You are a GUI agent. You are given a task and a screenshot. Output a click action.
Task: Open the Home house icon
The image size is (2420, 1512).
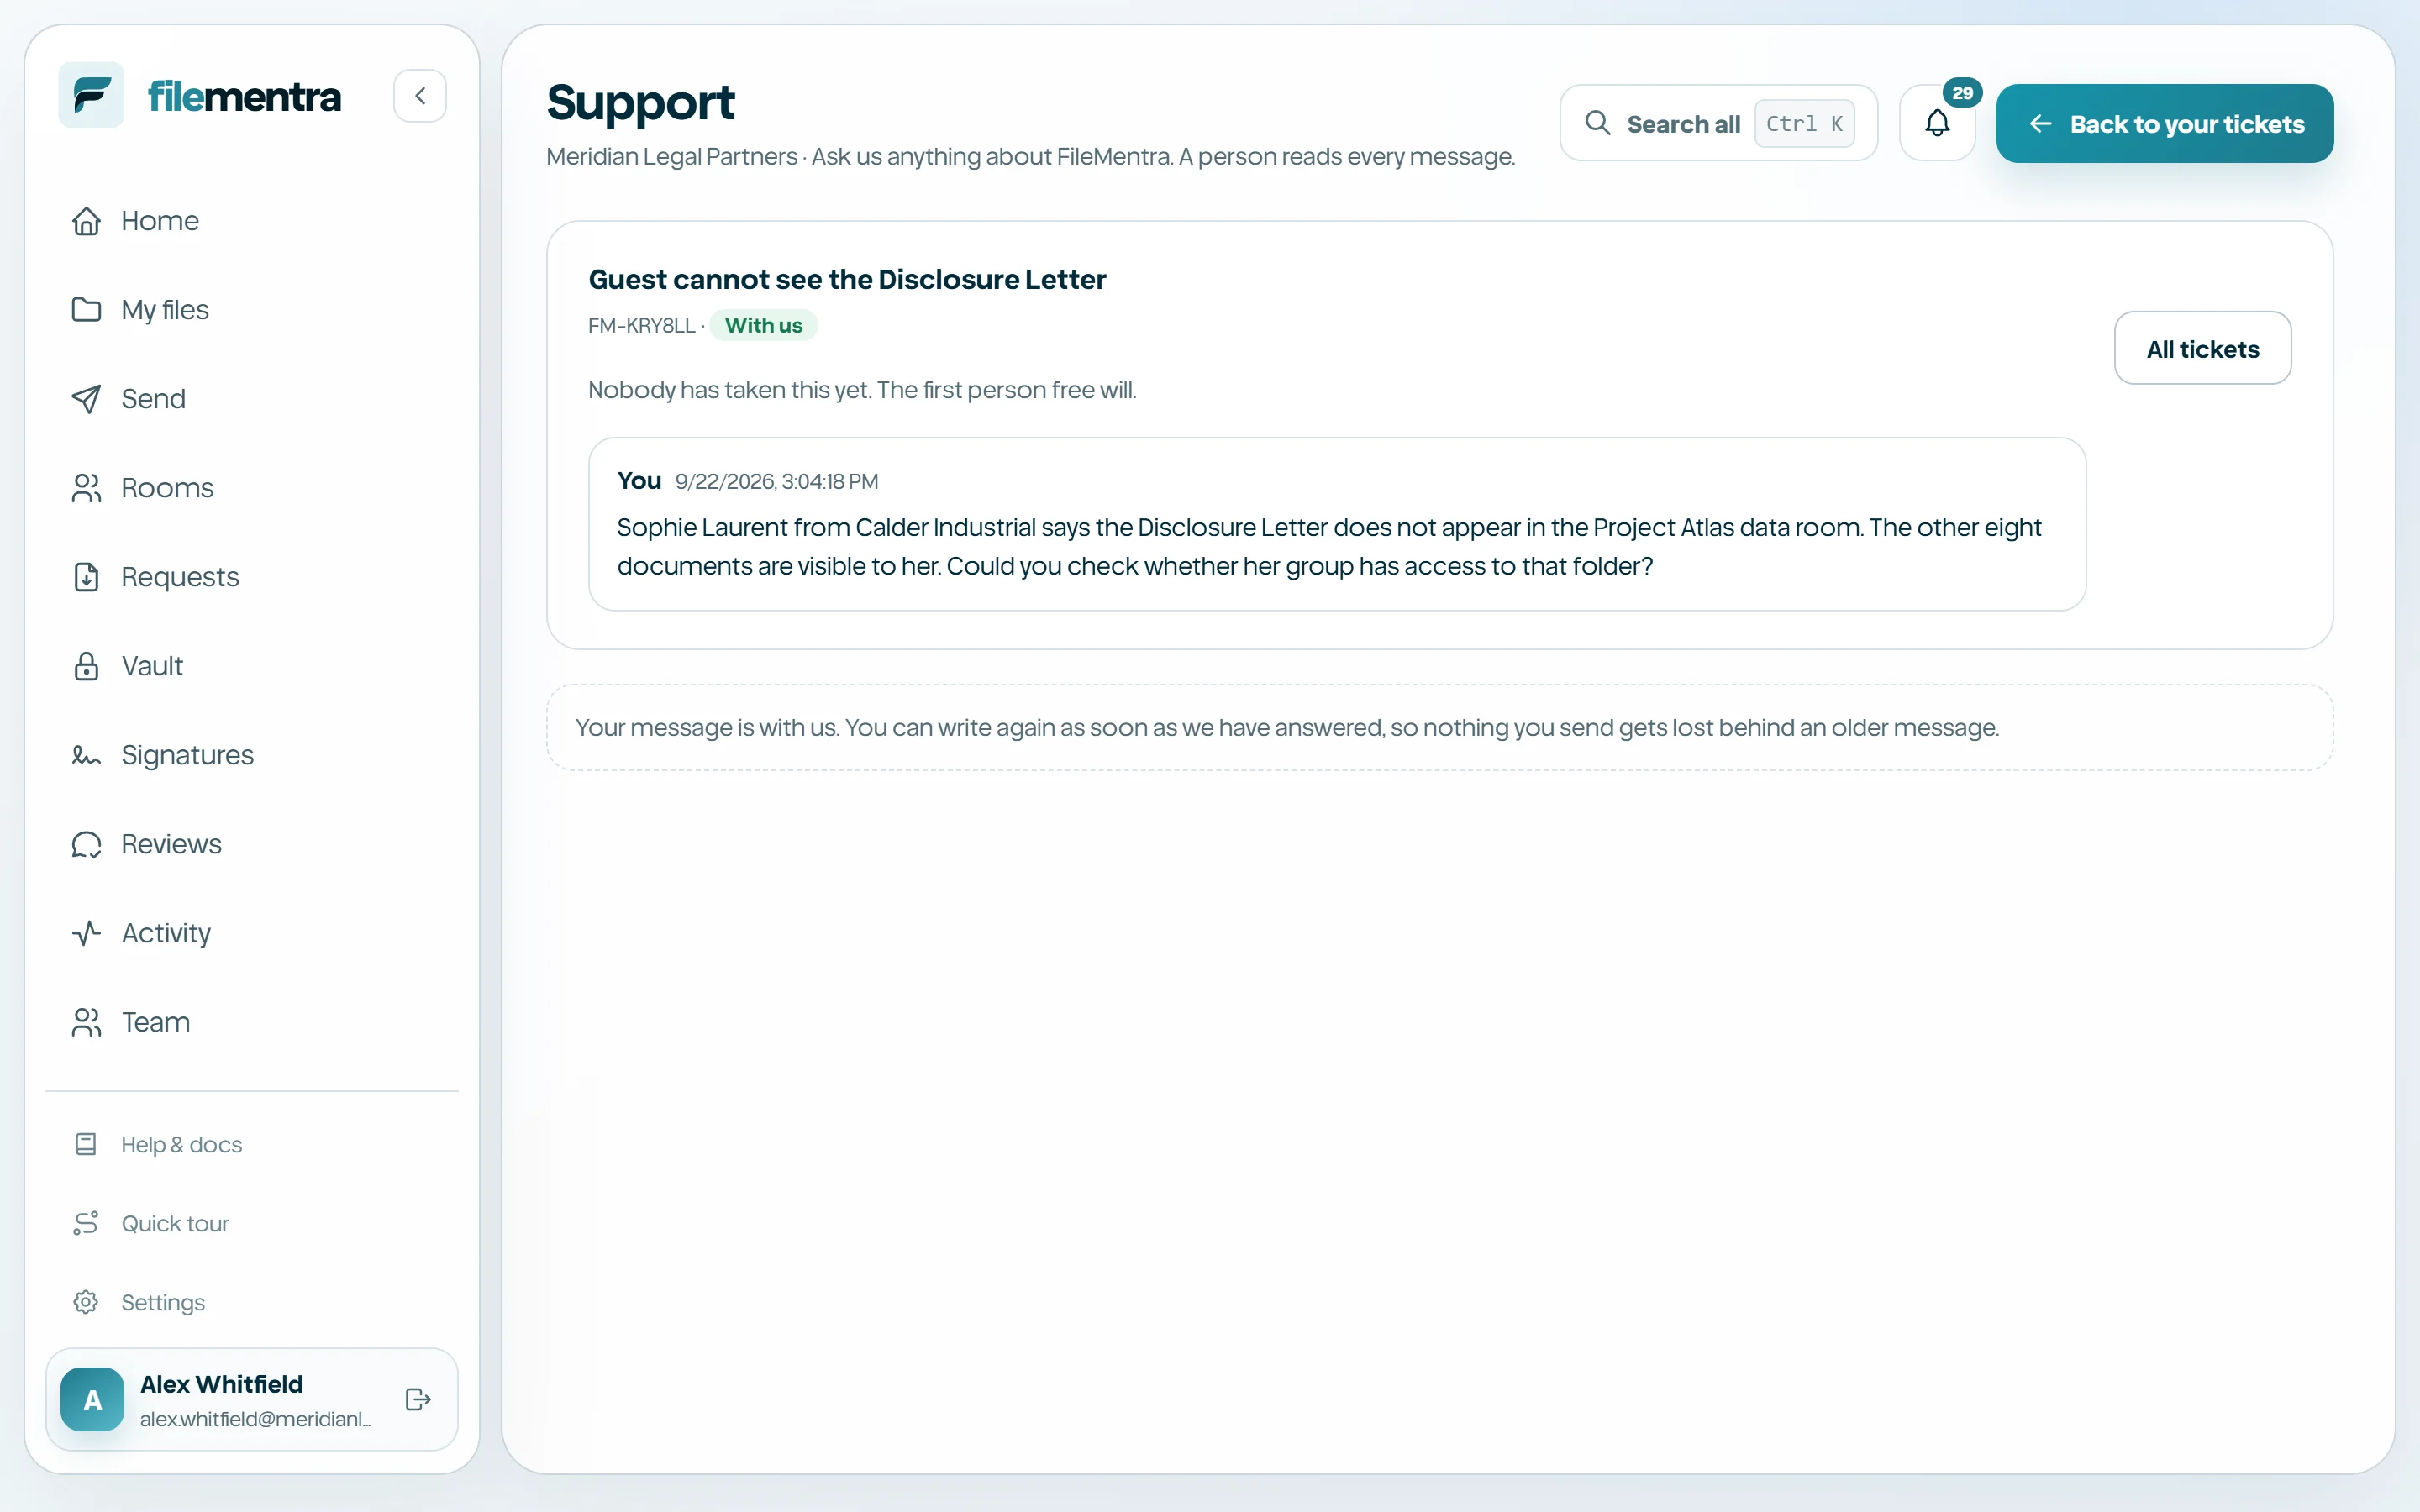coord(87,221)
